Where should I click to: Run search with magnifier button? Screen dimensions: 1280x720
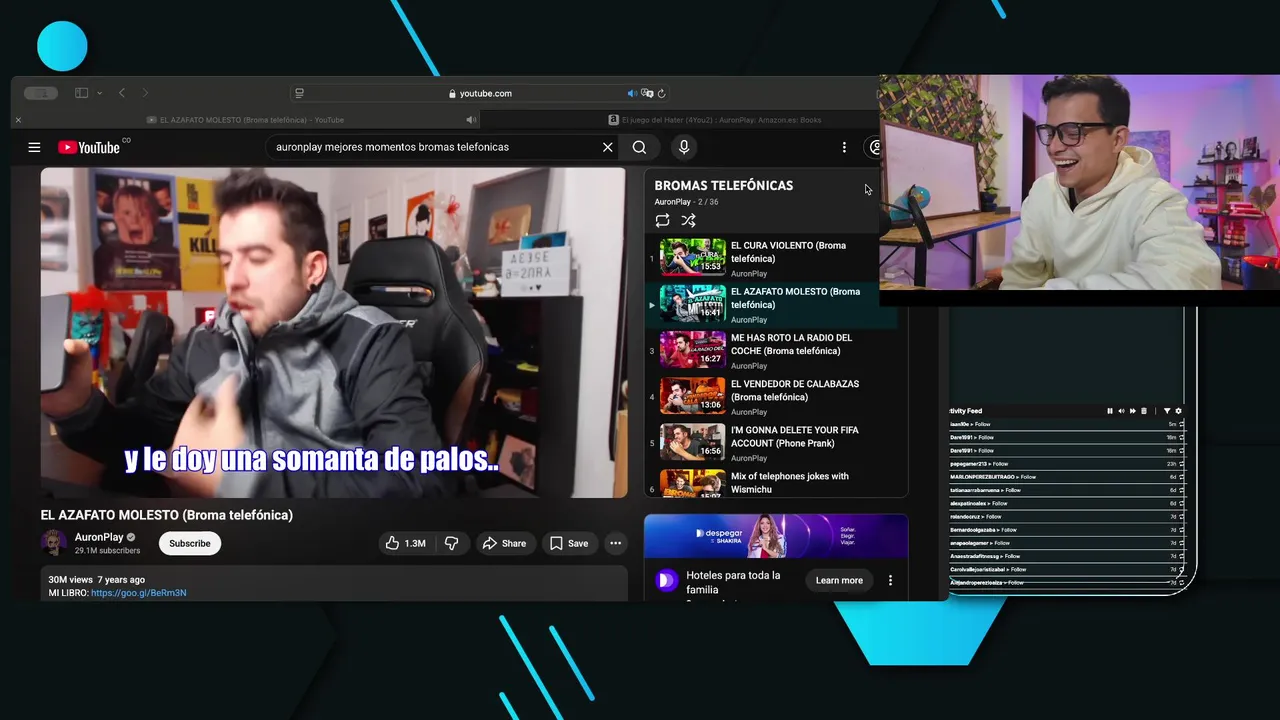click(x=639, y=147)
